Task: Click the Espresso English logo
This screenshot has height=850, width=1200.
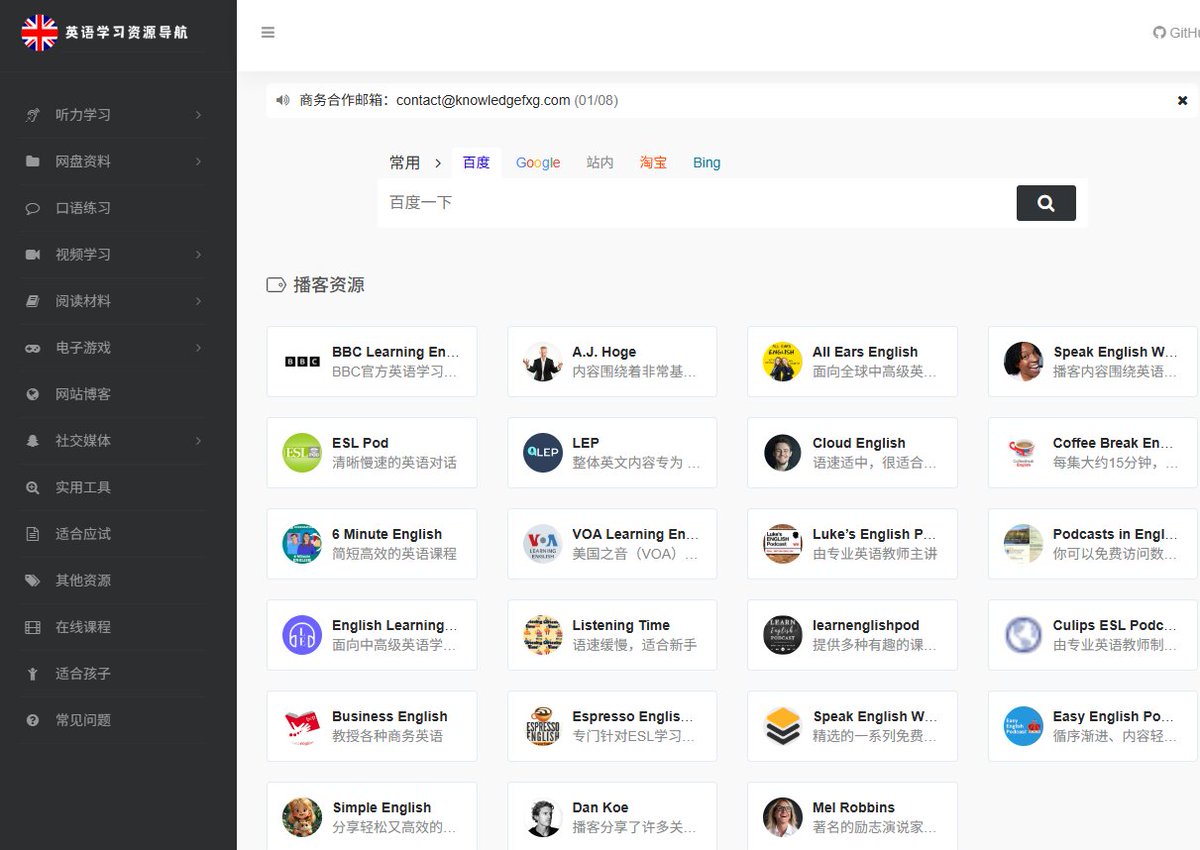Action: pos(543,726)
